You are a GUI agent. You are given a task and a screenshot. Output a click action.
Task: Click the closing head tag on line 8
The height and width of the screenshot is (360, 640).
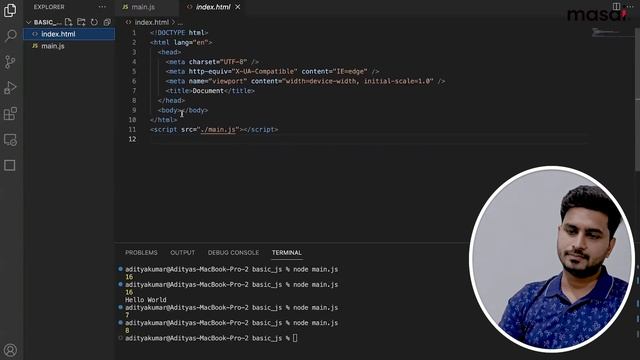click(171, 100)
